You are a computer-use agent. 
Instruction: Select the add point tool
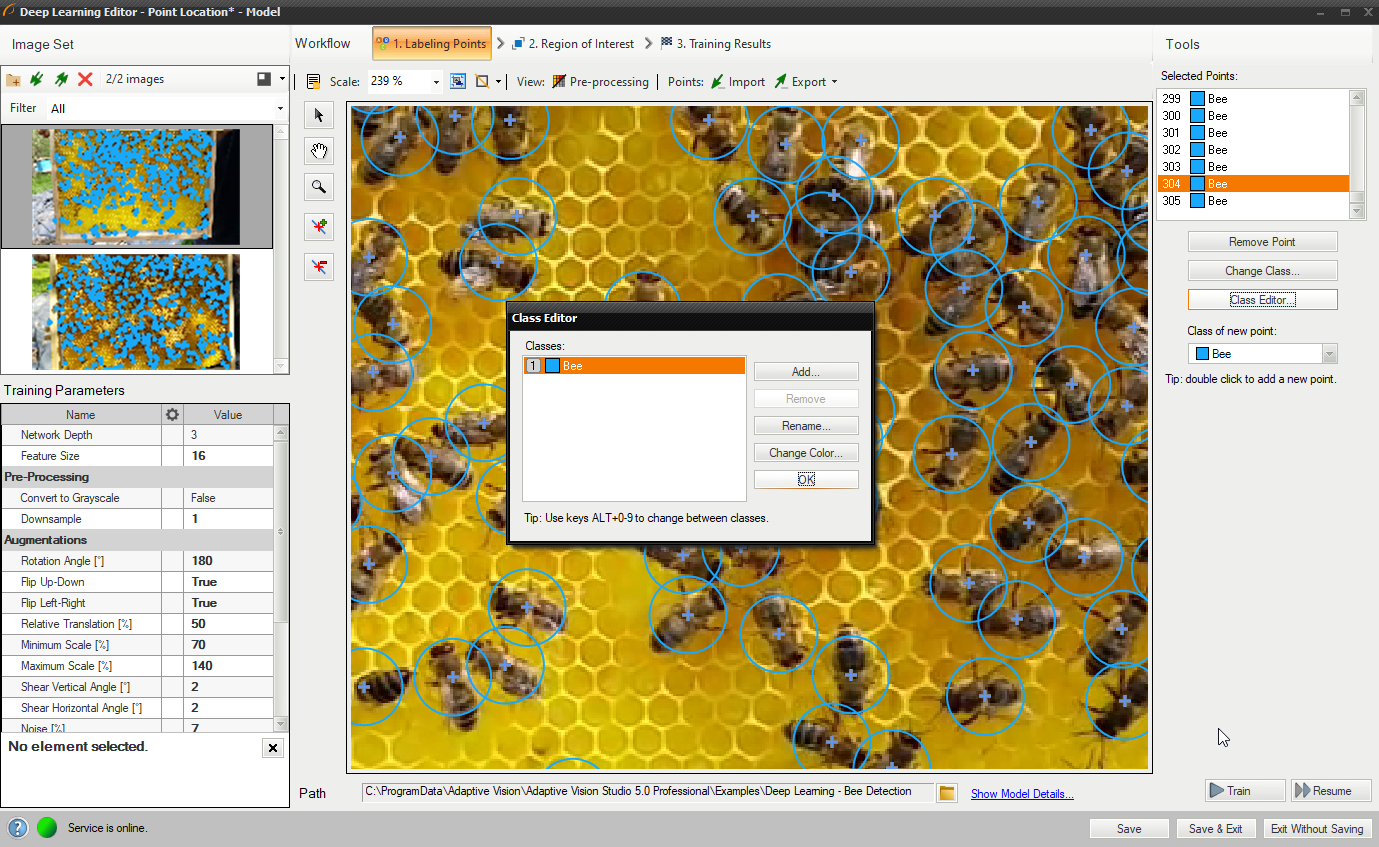[319, 227]
